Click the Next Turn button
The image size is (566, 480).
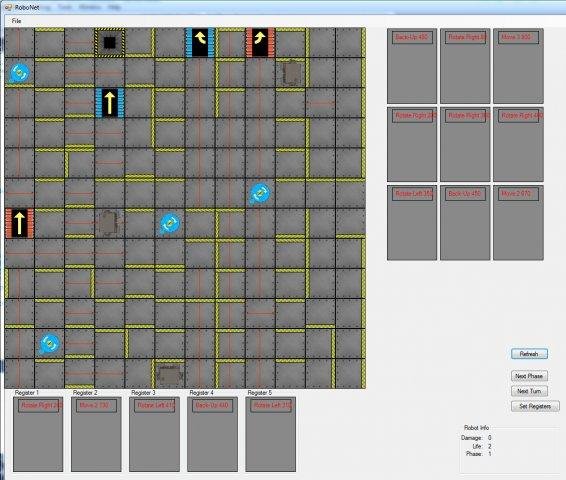pyautogui.click(x=529, y=391)
